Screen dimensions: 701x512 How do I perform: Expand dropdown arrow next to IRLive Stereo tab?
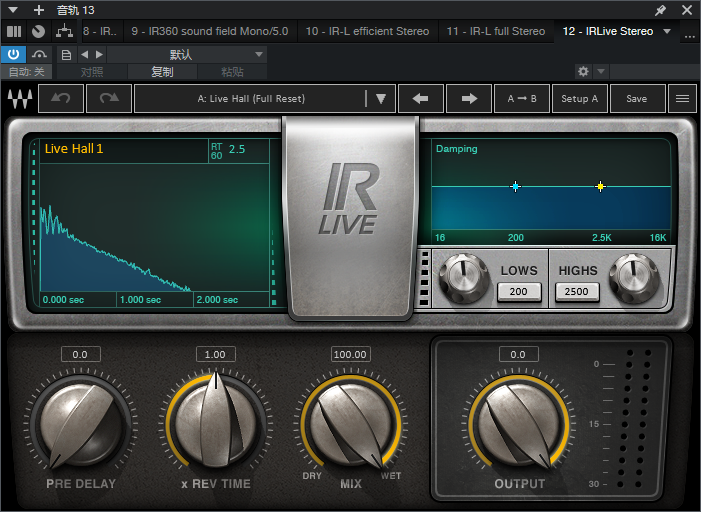coord(667,31)
